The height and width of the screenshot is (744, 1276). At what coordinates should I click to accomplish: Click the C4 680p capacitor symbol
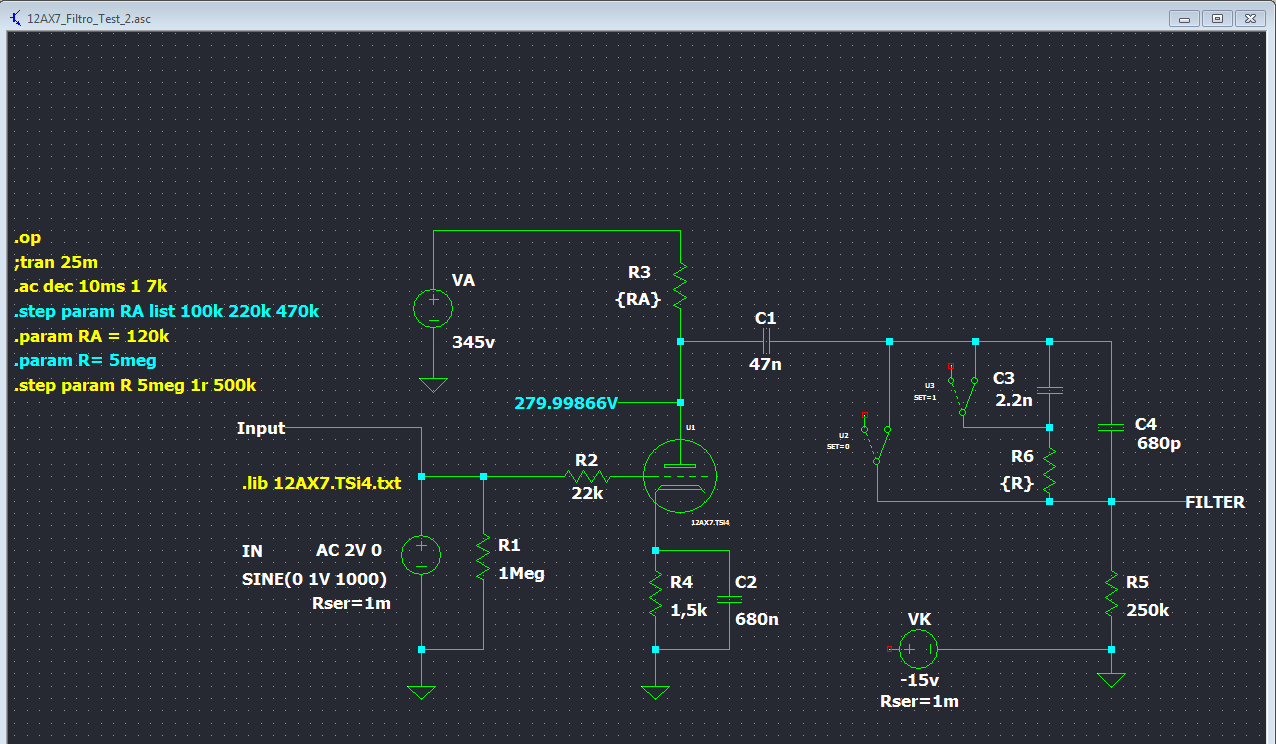[x=1111, y=427]
